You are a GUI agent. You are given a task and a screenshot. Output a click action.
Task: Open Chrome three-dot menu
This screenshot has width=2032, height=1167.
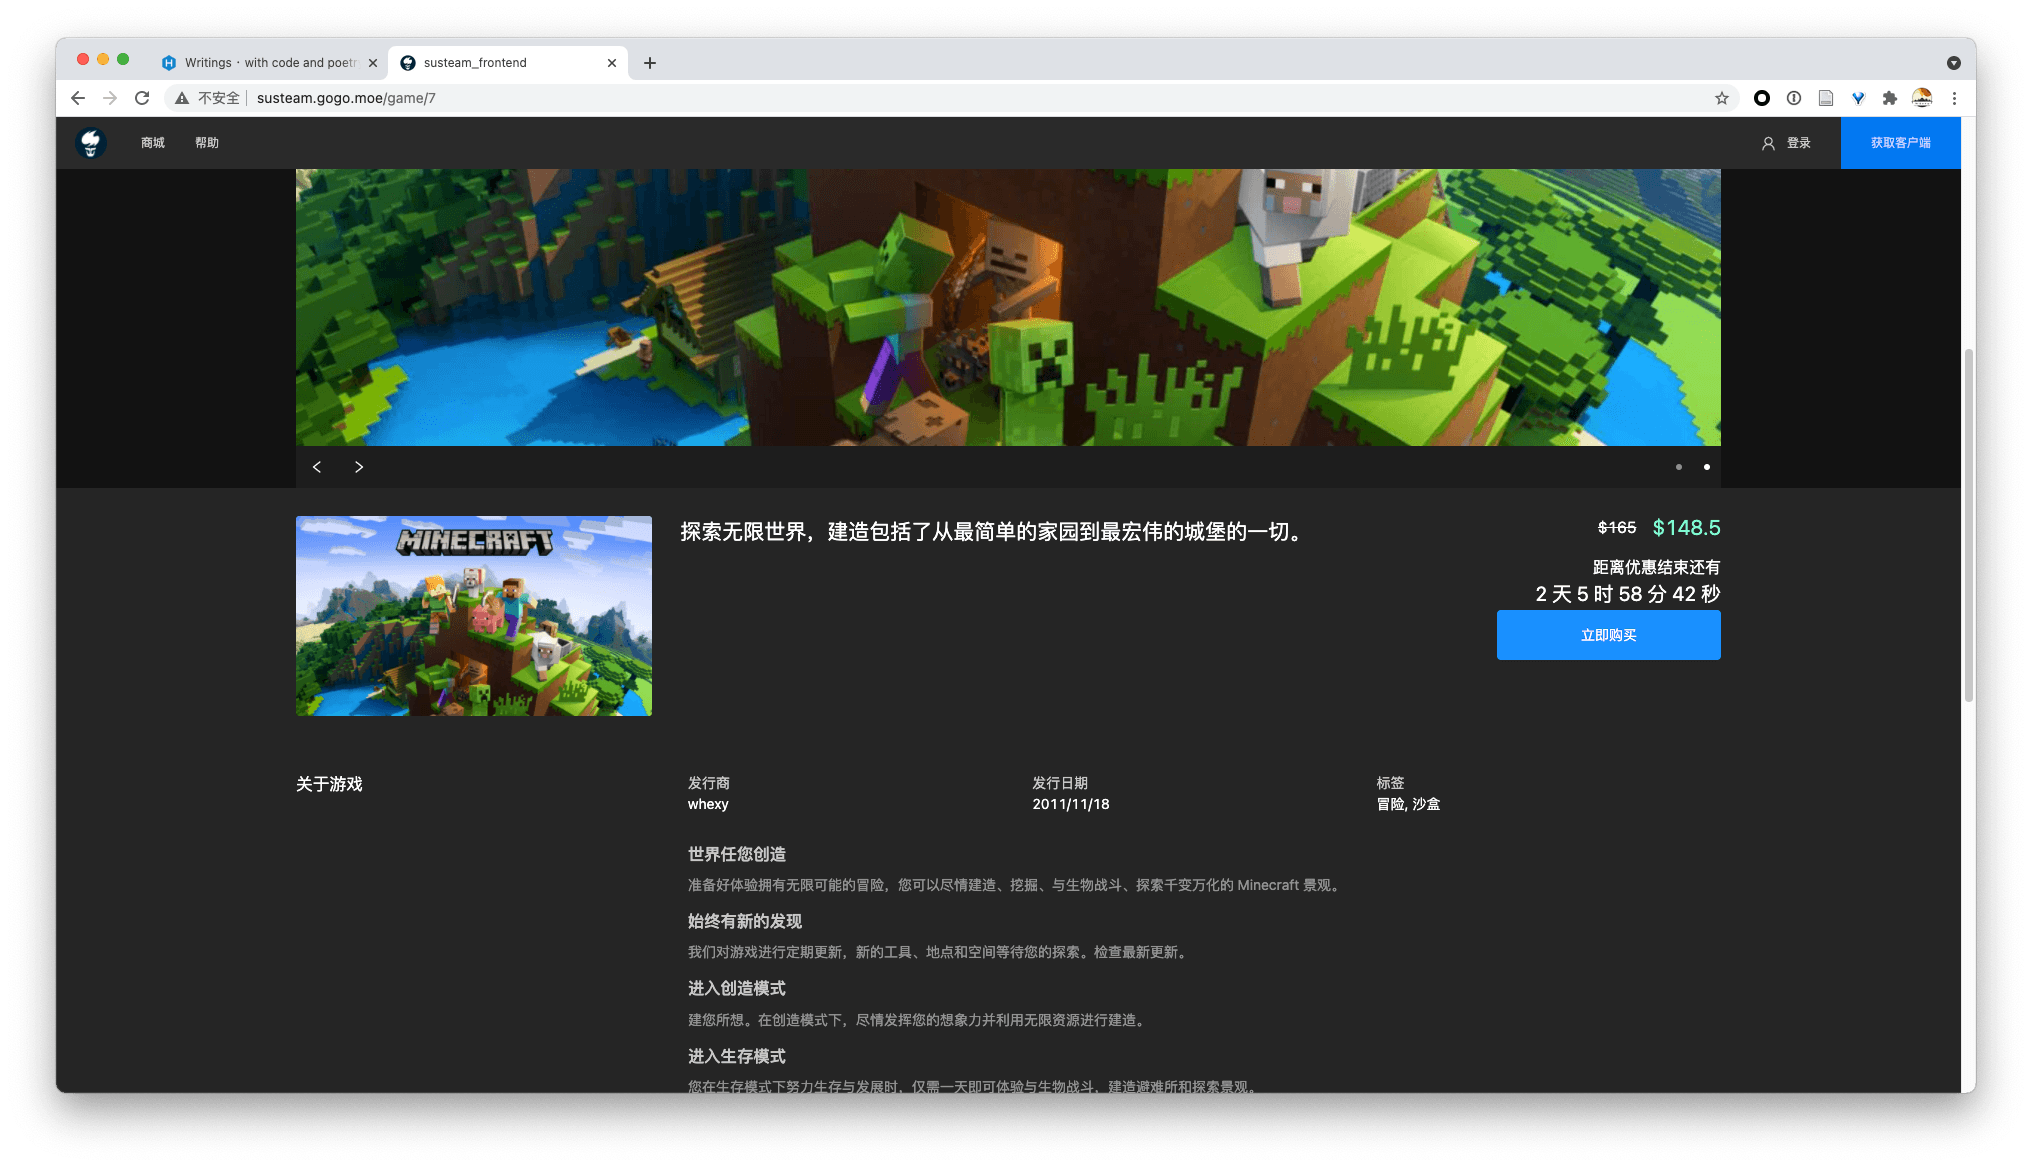point(1954,98)
